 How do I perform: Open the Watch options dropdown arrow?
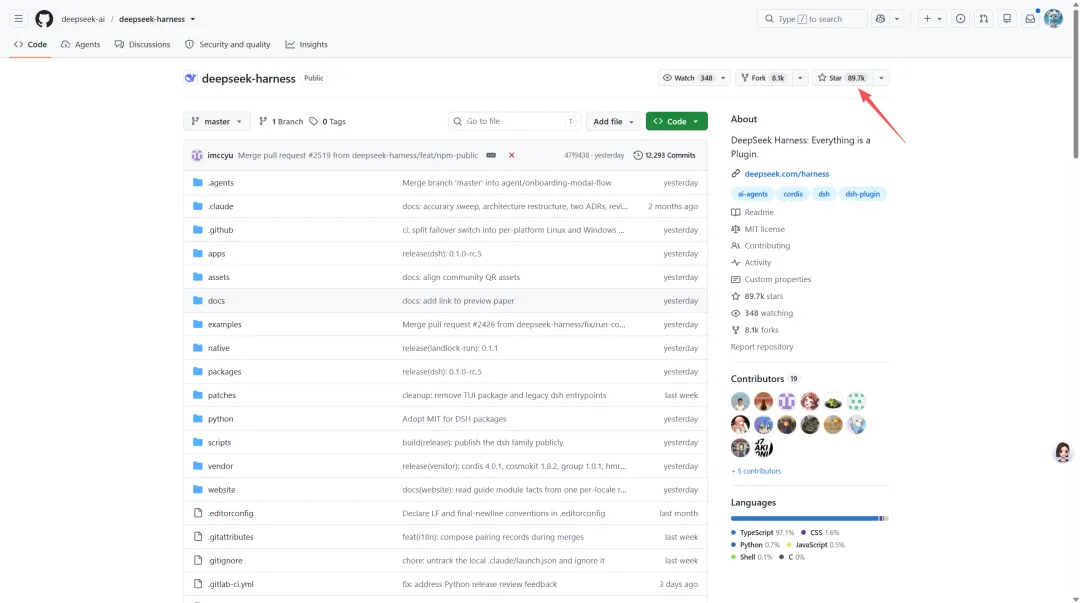coord(723,78)
